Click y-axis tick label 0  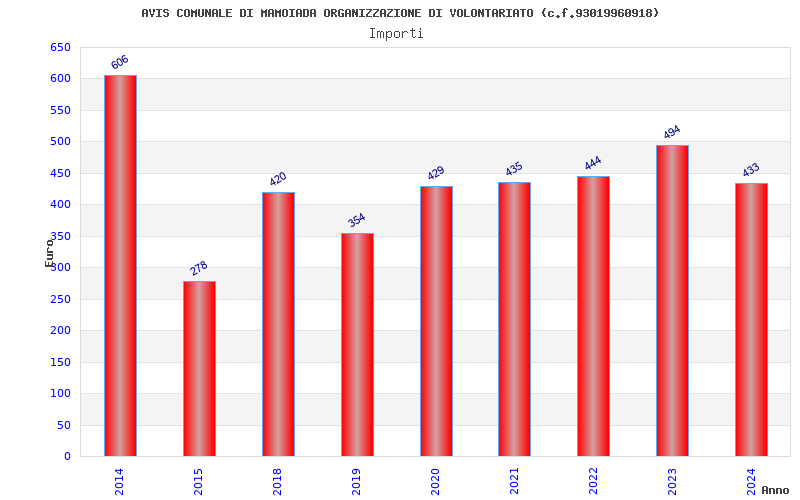(x=67, y=457)
